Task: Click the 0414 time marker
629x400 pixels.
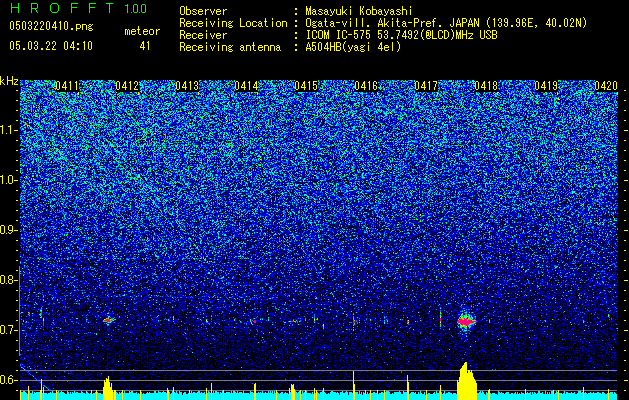Action: click(246, 86)
